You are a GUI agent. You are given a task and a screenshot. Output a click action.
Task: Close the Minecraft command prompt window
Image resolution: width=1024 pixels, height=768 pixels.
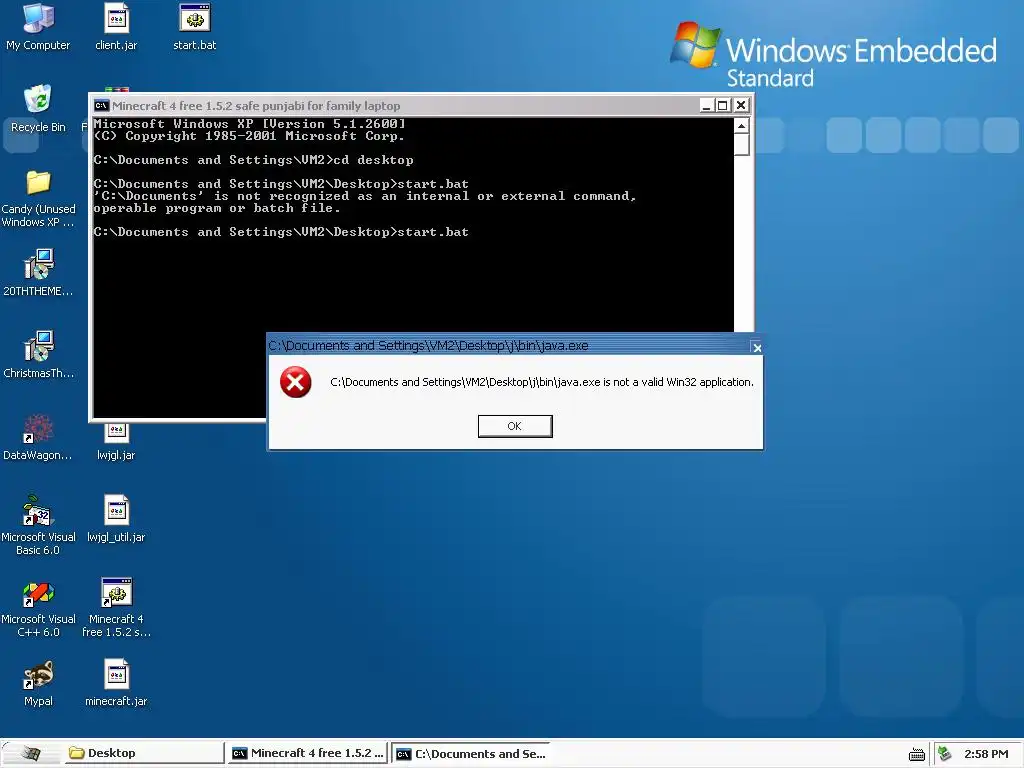741,105
